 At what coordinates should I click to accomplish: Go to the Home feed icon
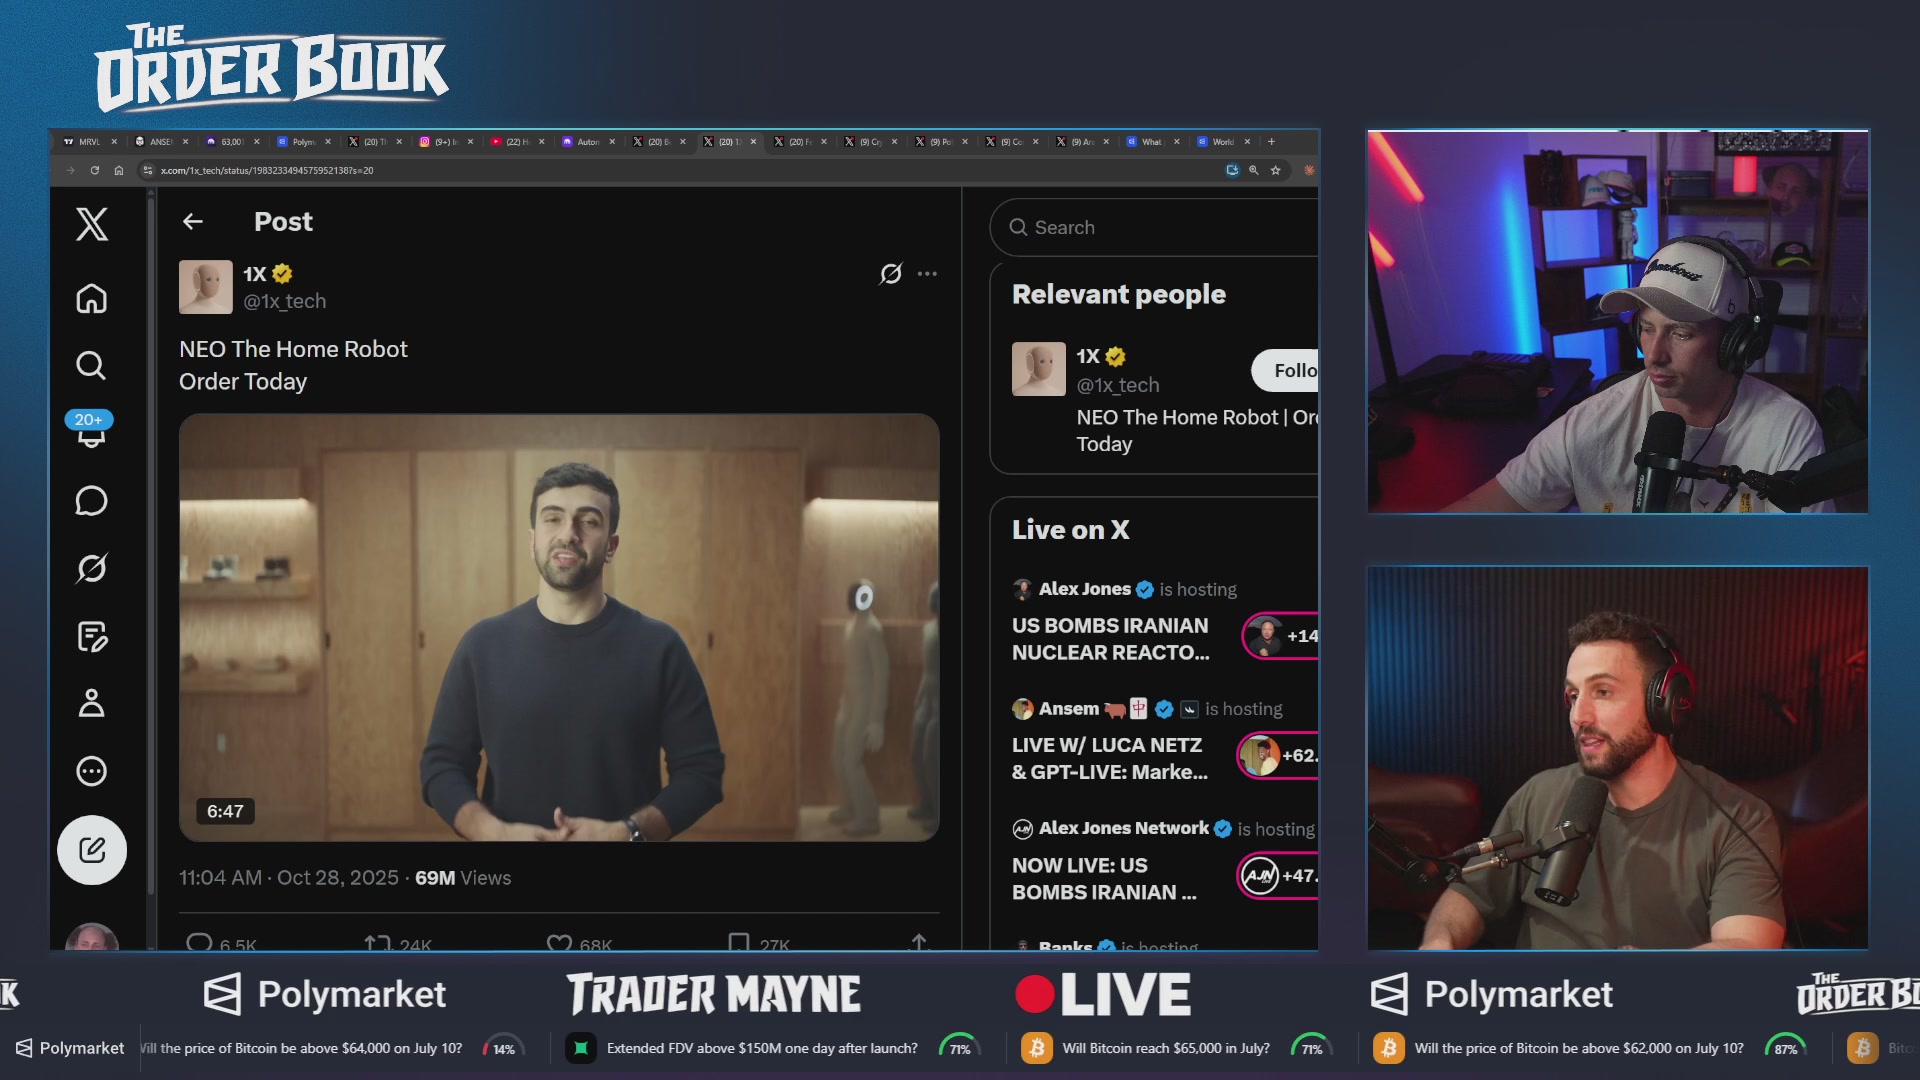92,298
